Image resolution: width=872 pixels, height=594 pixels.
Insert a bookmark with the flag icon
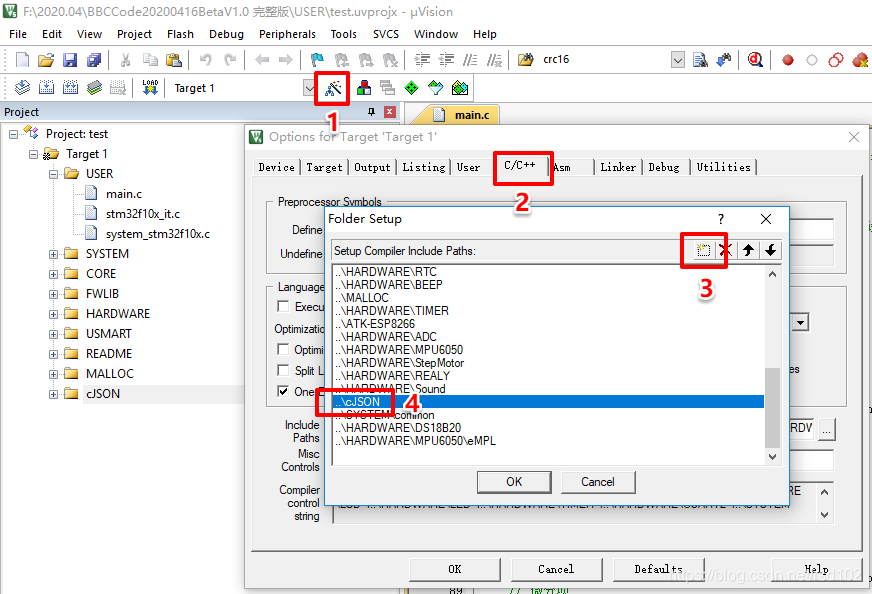[317, 60]
